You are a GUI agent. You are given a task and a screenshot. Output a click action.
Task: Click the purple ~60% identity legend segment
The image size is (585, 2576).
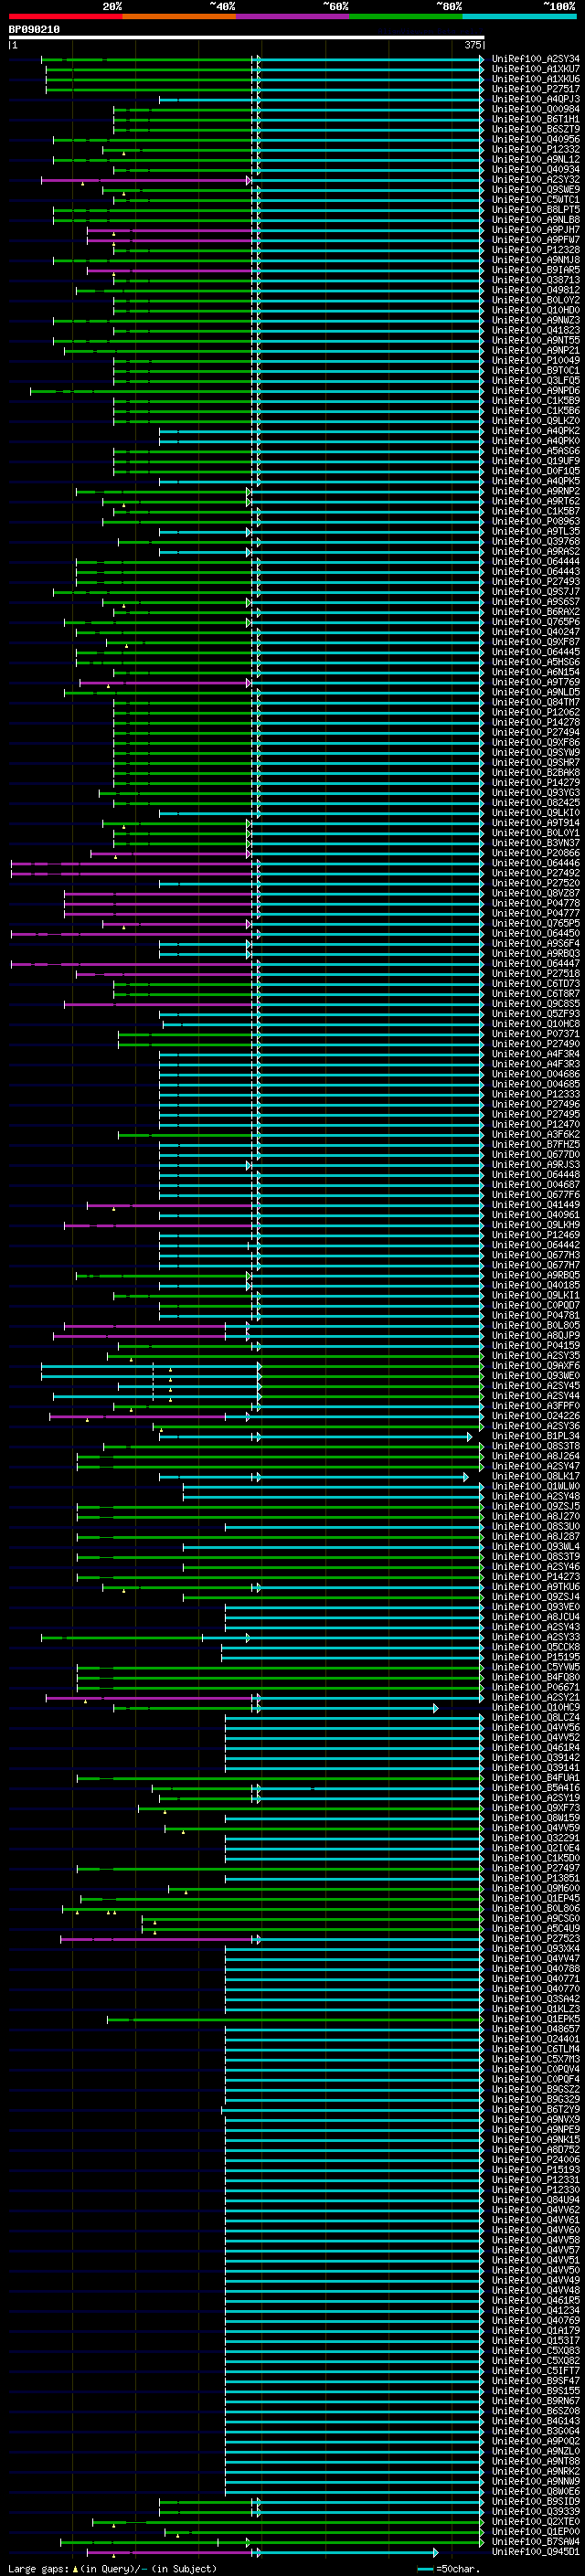coord(292,16)
